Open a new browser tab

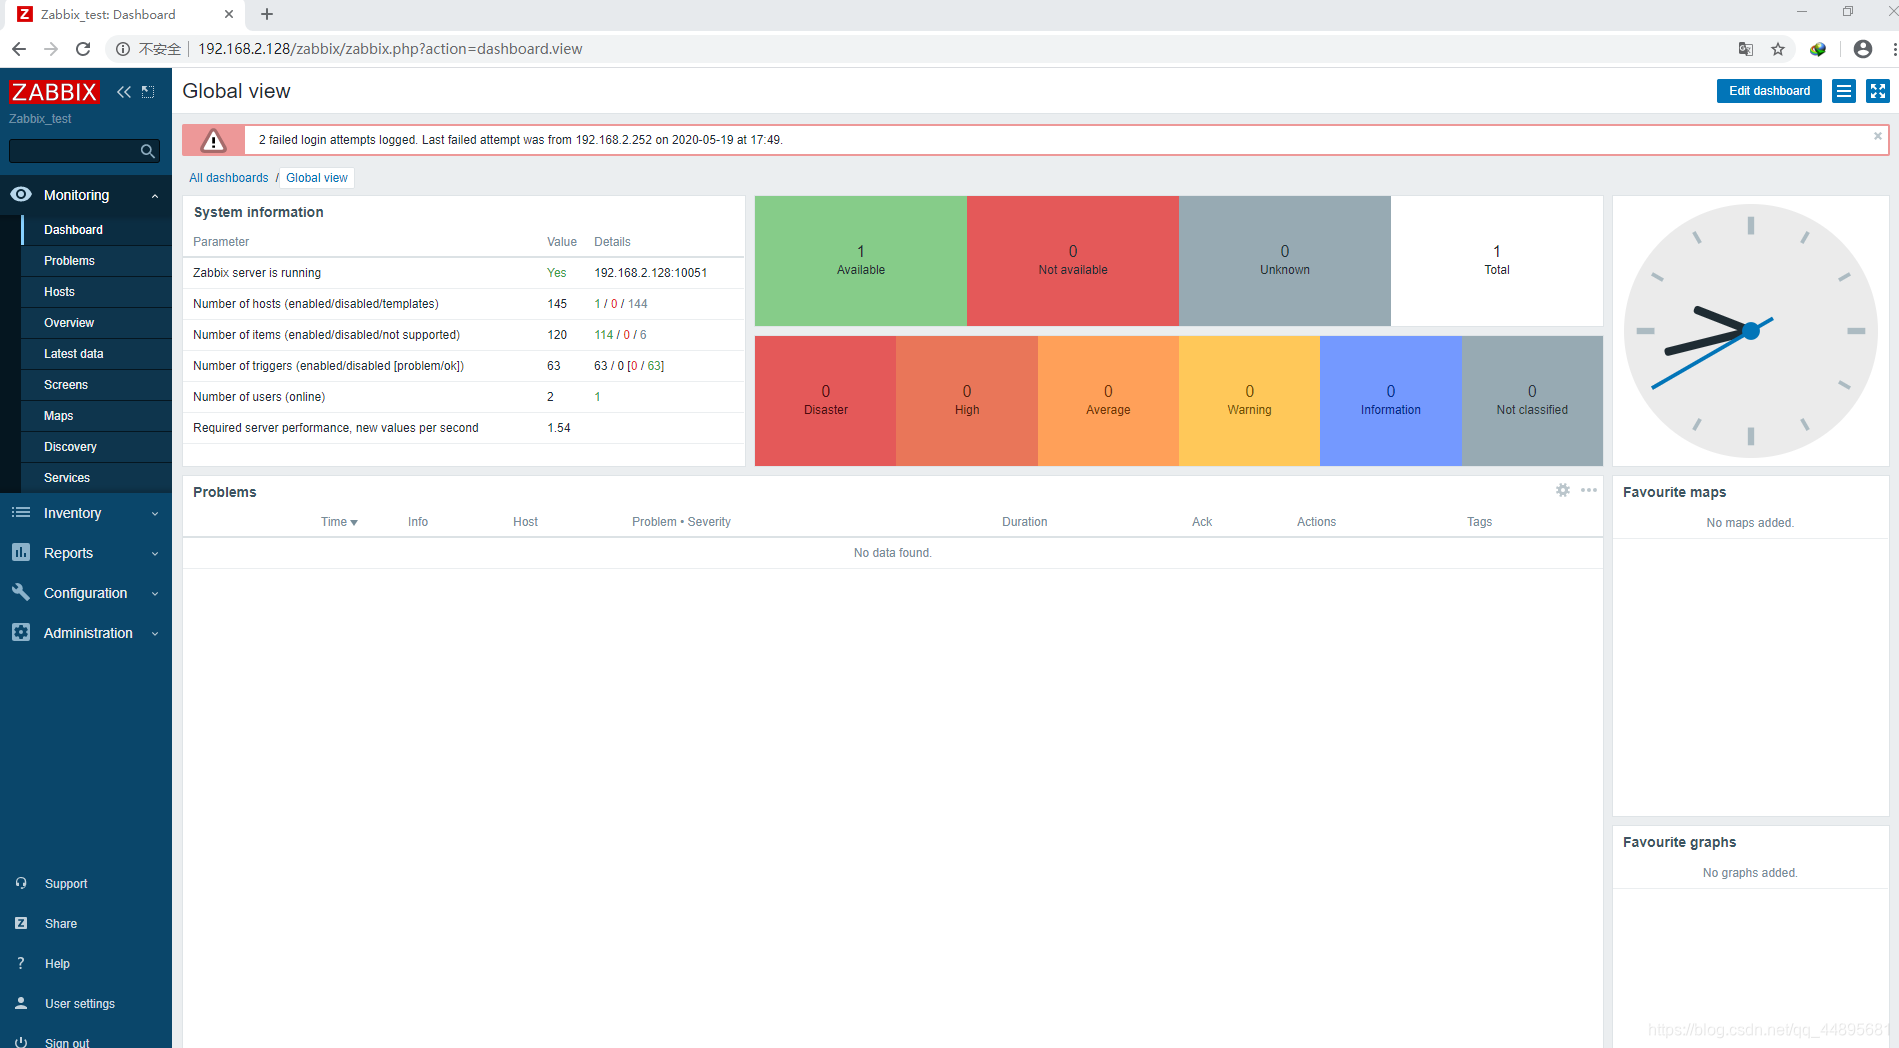point(267,14)
